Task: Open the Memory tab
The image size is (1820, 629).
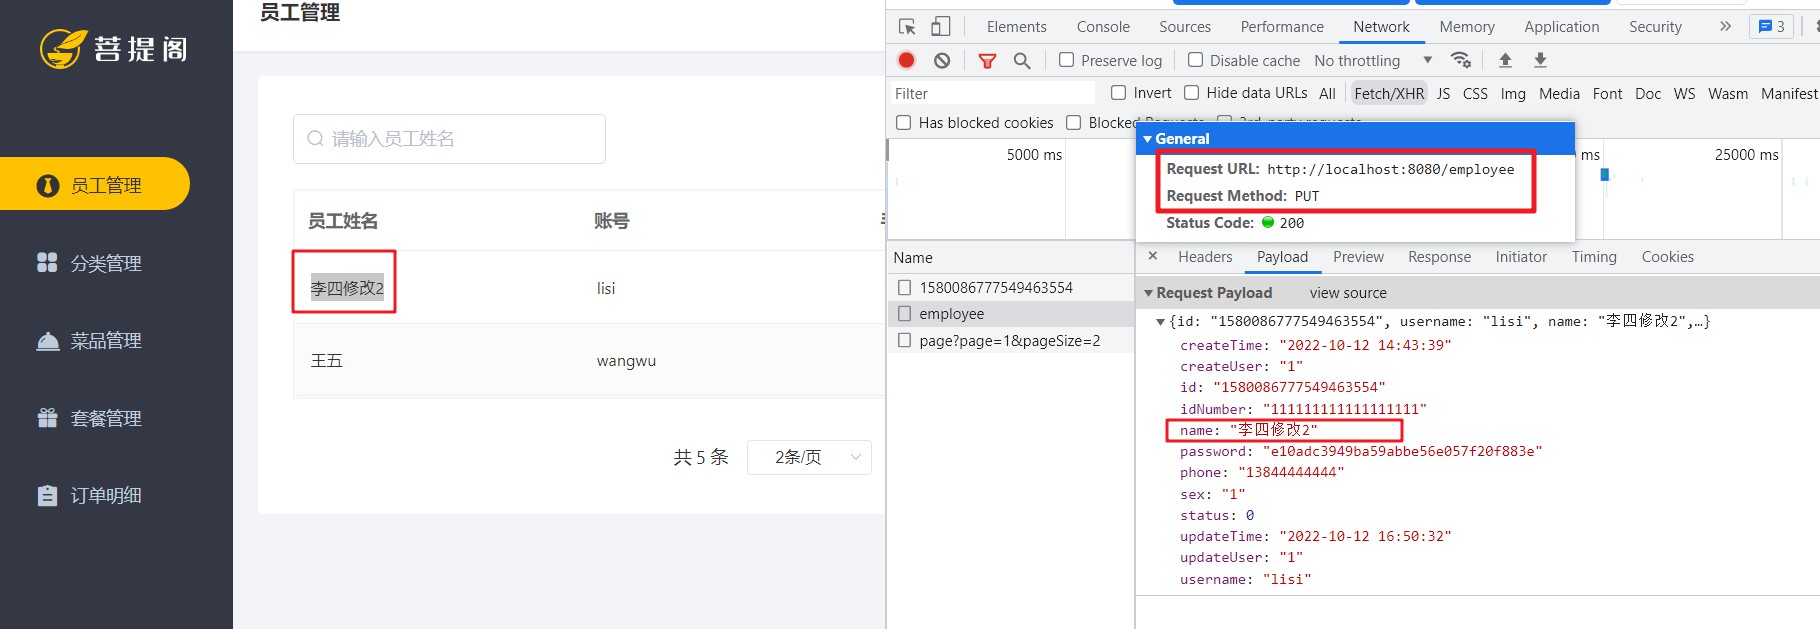Action: click(x=1467, y=27)
